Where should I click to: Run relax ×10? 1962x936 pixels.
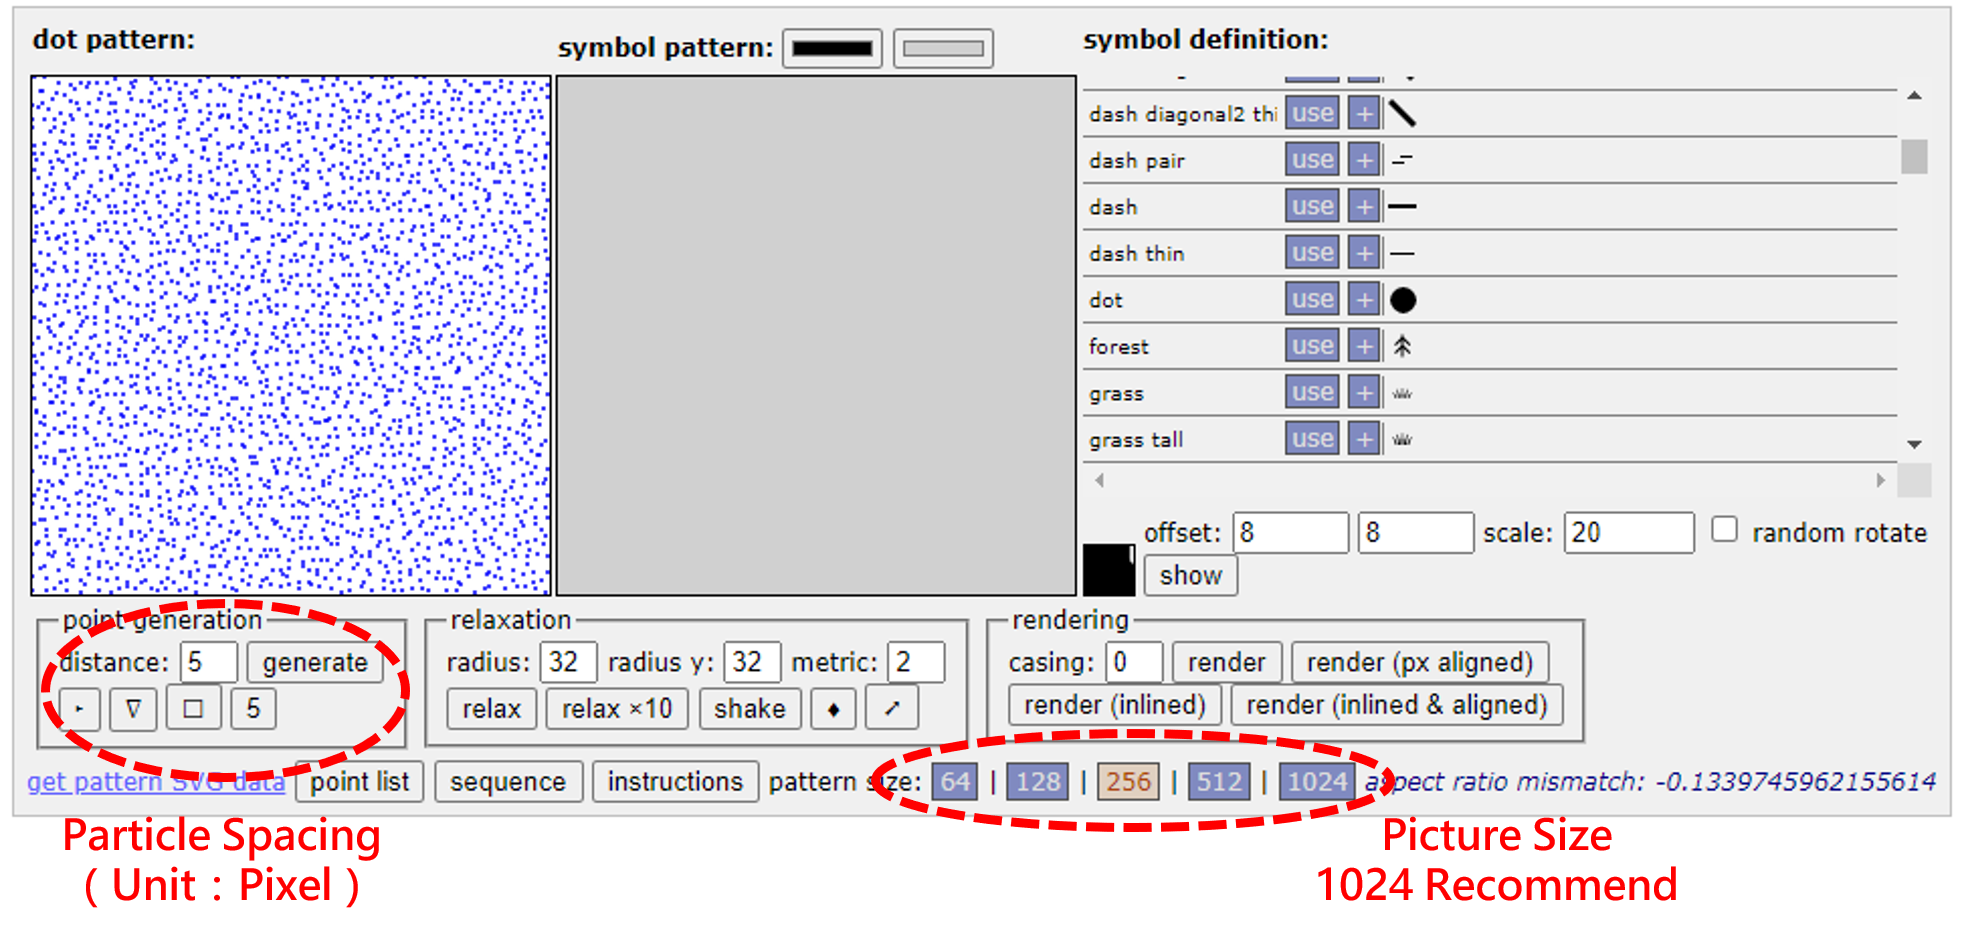(617, 709)
